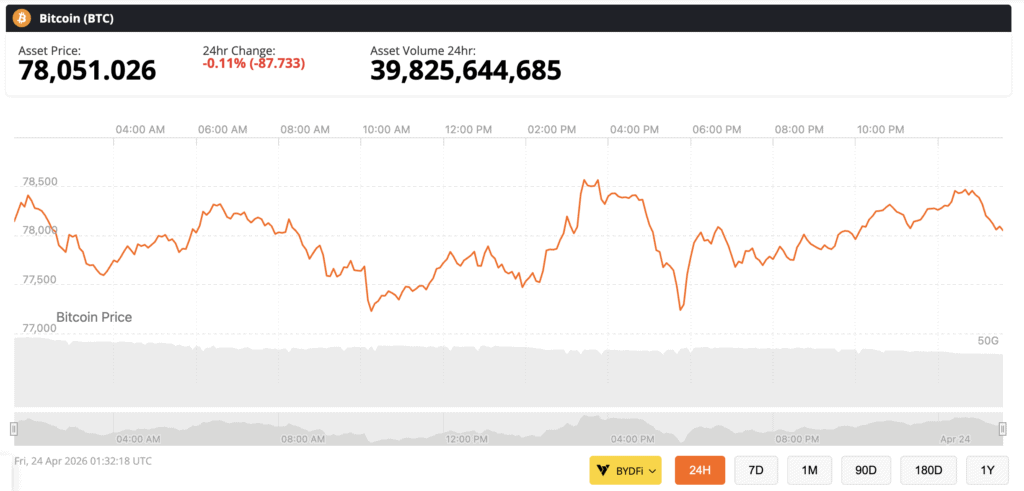Click the BYDFi logo icon
The image size is (1024, 491).
(603, 470)
